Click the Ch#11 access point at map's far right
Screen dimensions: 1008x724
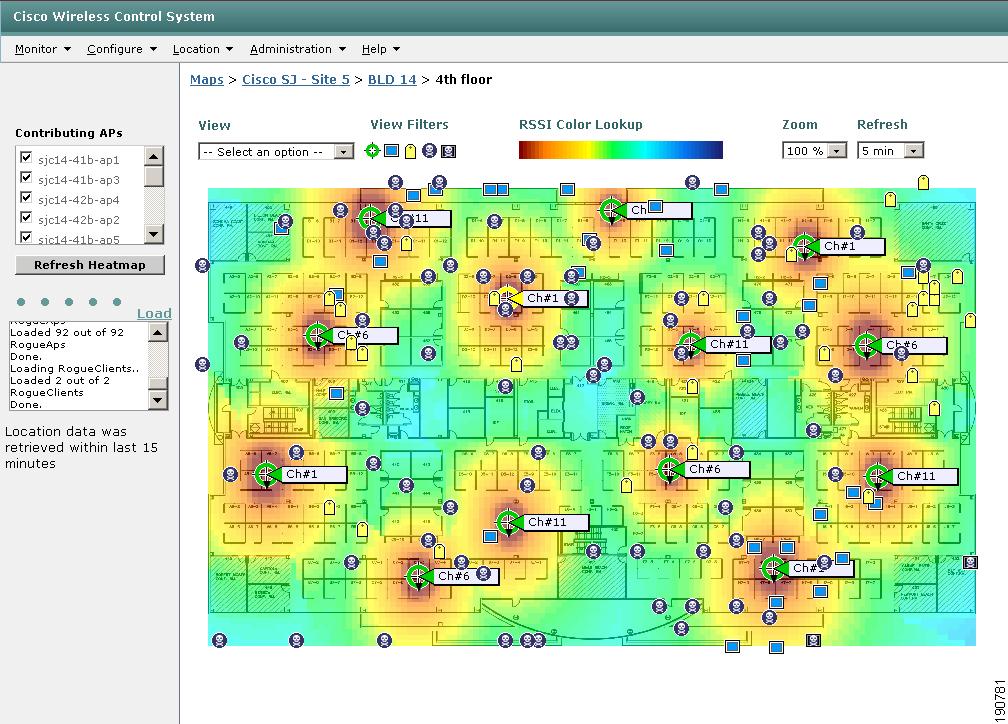pyautogui.click(x=877, y=476)
